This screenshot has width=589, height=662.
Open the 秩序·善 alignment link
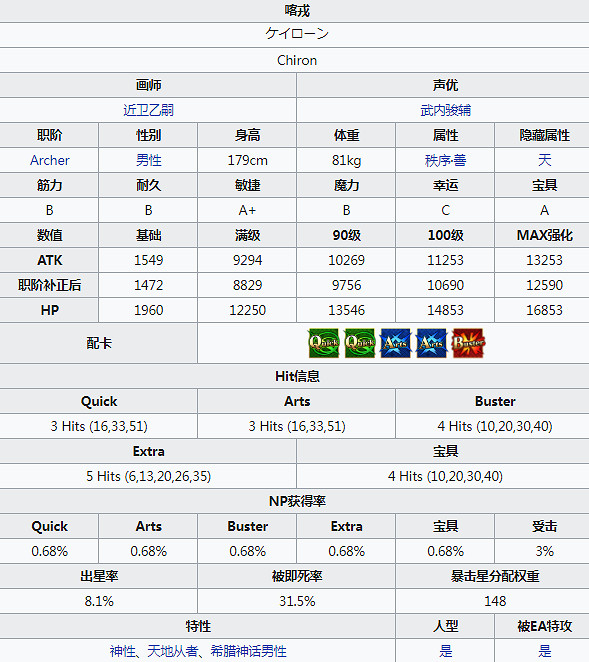[x=445, y=160]
